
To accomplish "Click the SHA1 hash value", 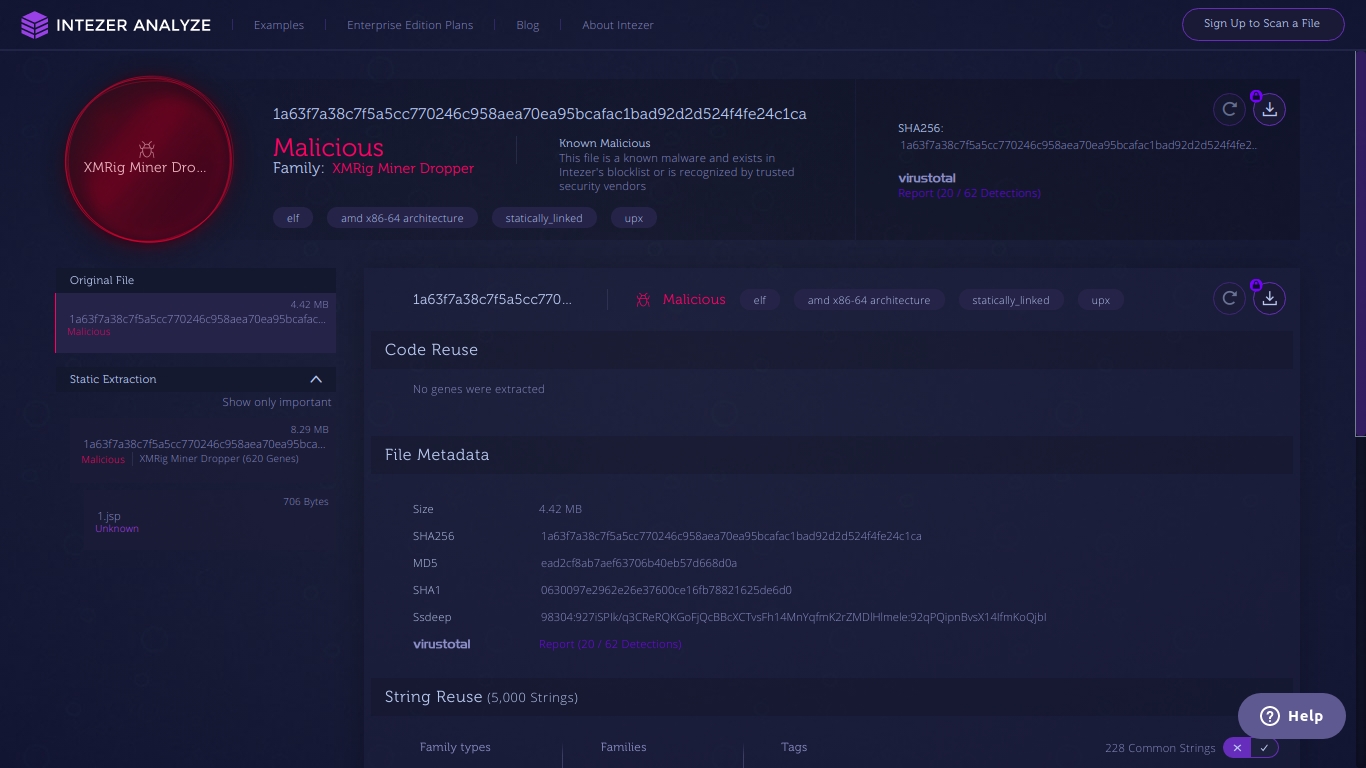I will [x=666, y=590].
